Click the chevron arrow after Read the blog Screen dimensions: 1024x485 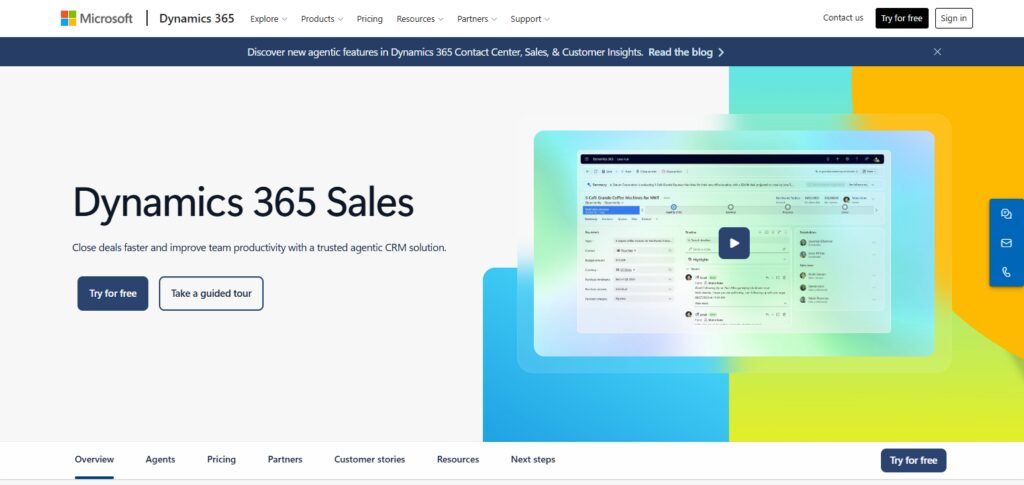tap(721, 52)
